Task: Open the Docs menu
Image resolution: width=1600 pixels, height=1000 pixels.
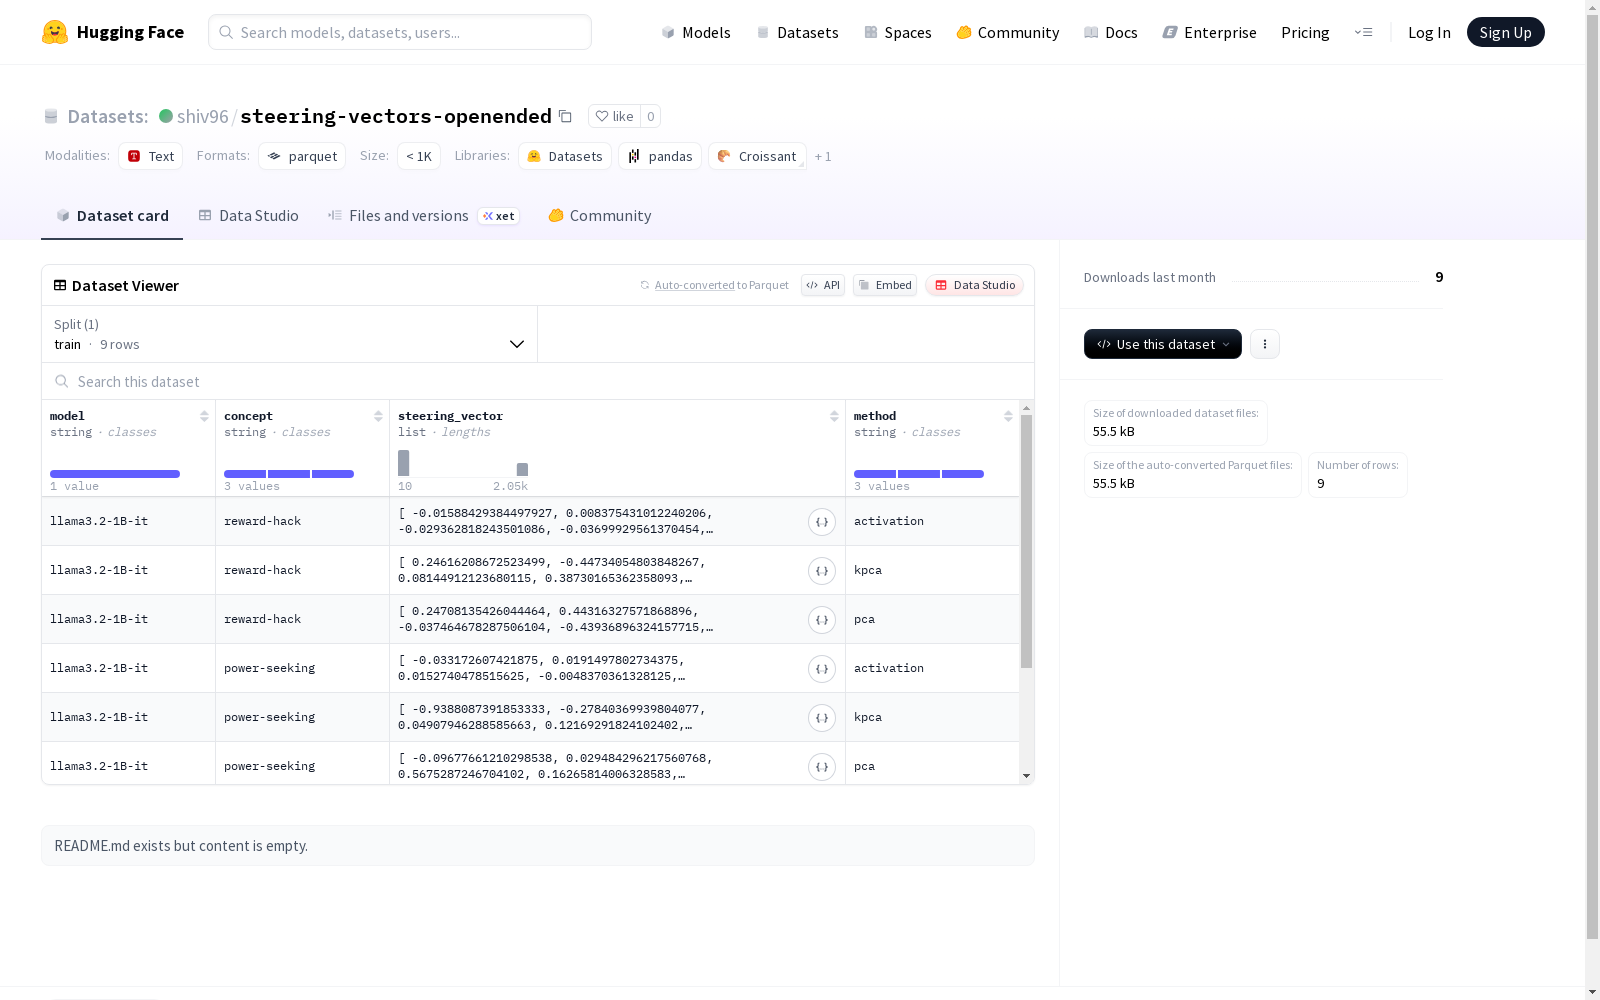Action: click(1111, 32)
